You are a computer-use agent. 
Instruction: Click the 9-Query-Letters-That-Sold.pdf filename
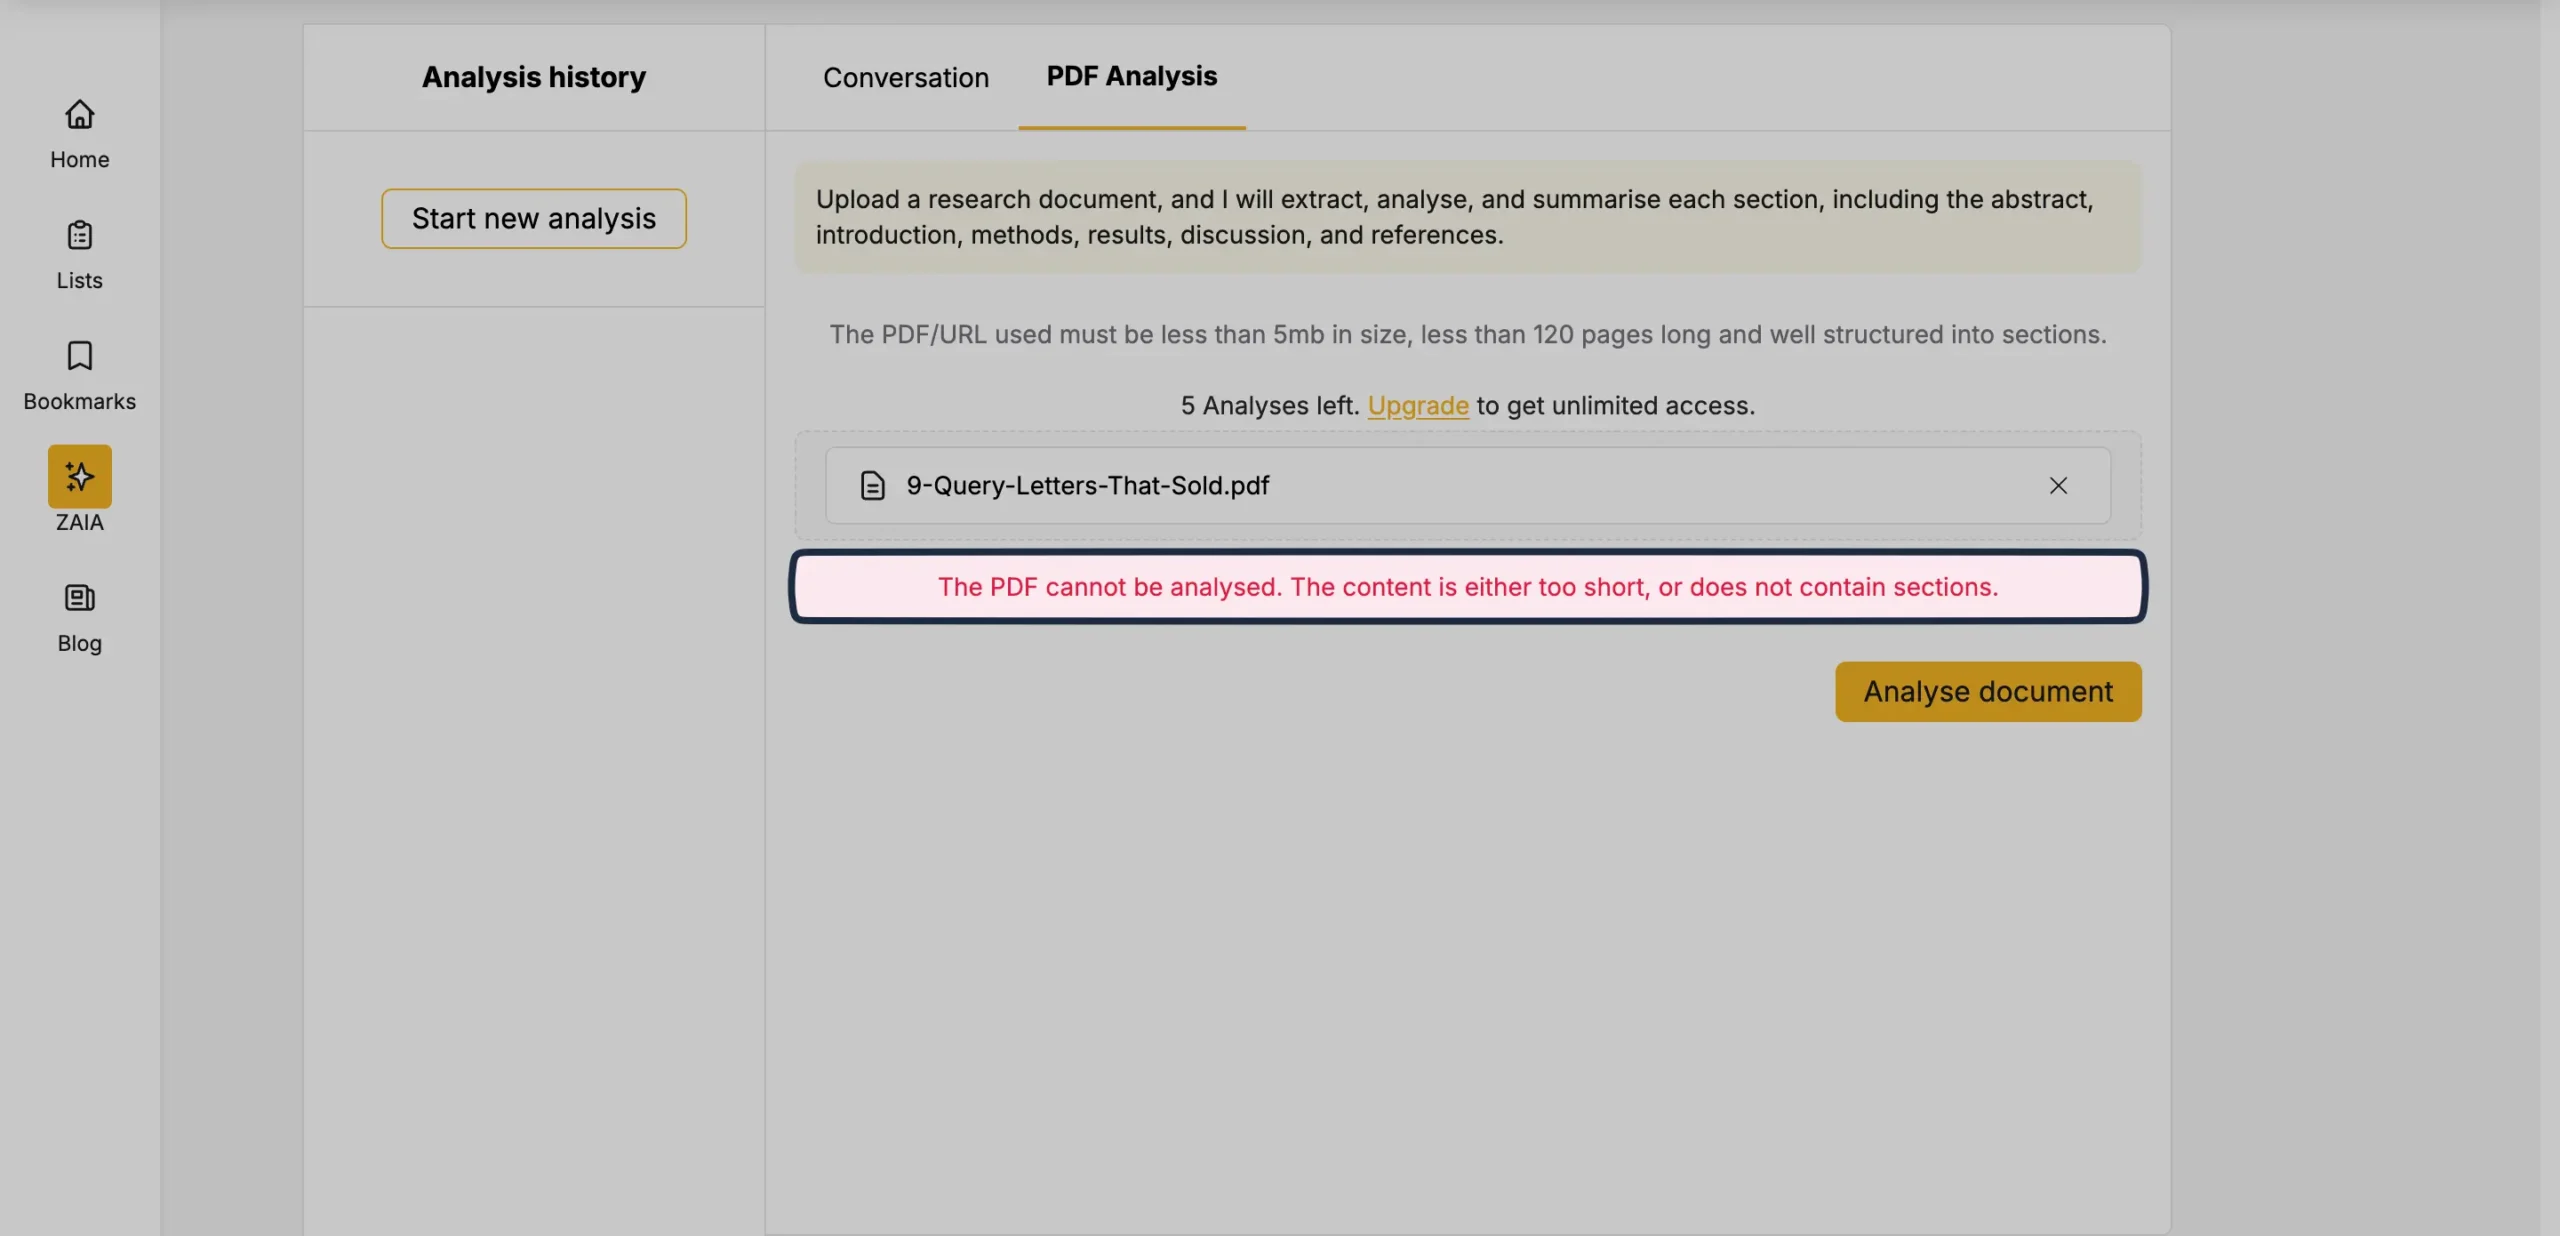(x=1087, y=485)
